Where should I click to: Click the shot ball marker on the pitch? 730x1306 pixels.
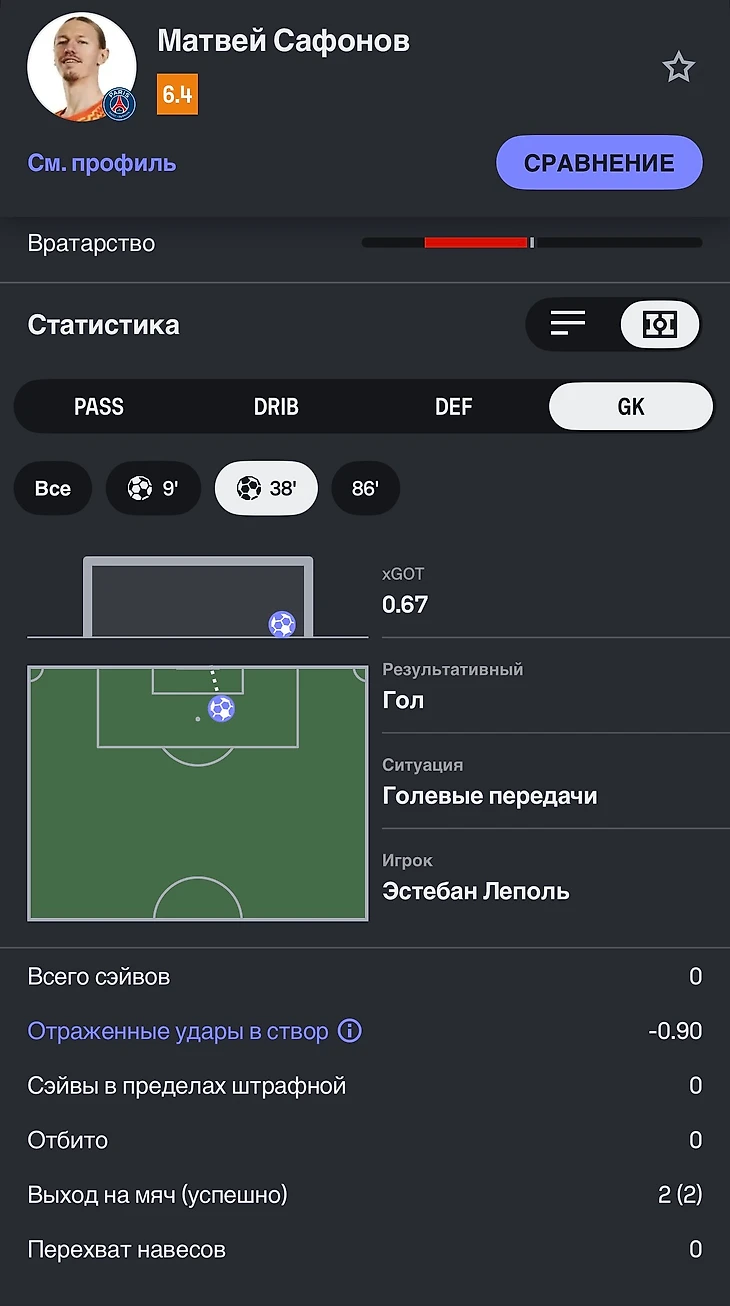tap(221, 709)
